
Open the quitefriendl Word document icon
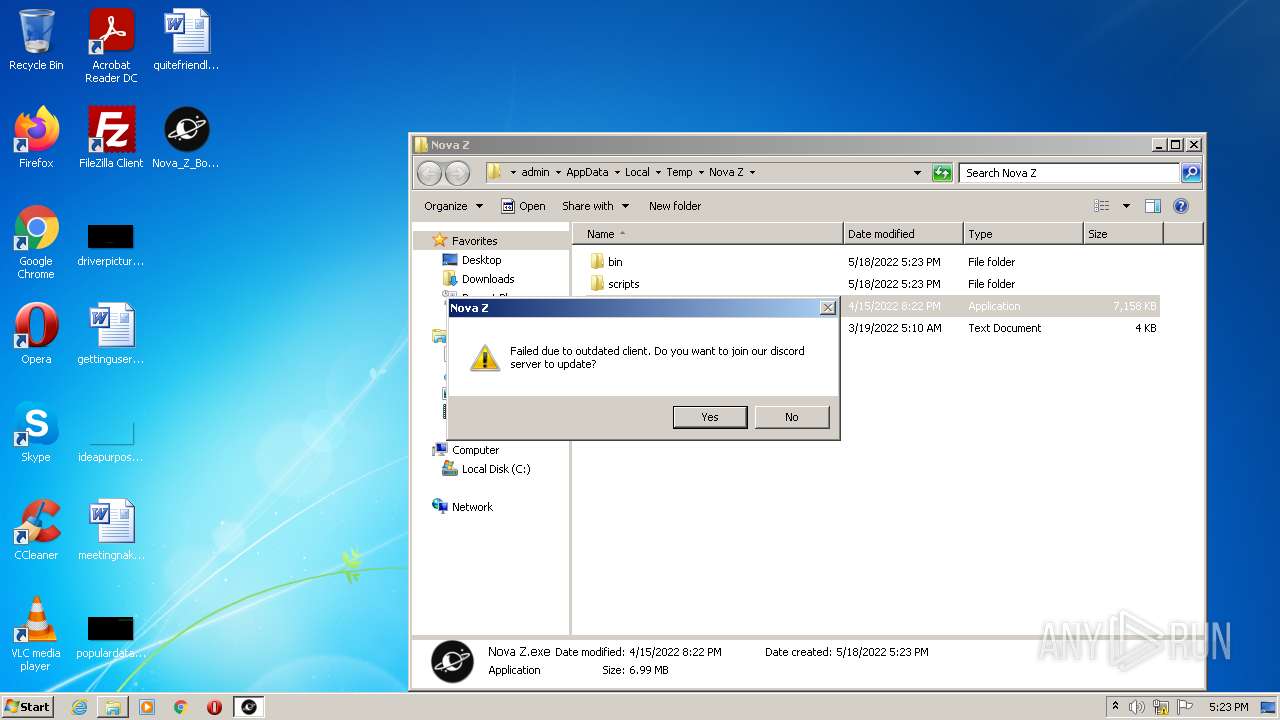(186, 40)
